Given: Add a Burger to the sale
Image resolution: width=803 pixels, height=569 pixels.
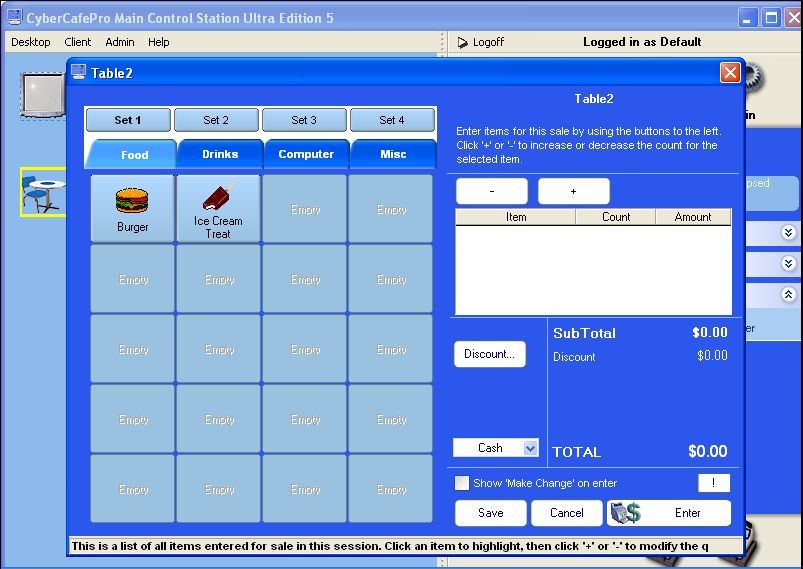Looking at the screenshot, I should click(x=132, y=209).
